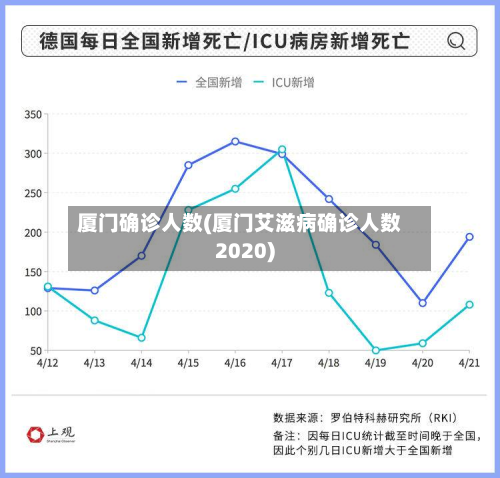Click the y-axis label 100

pyautogui.click(x=33, y=311)
